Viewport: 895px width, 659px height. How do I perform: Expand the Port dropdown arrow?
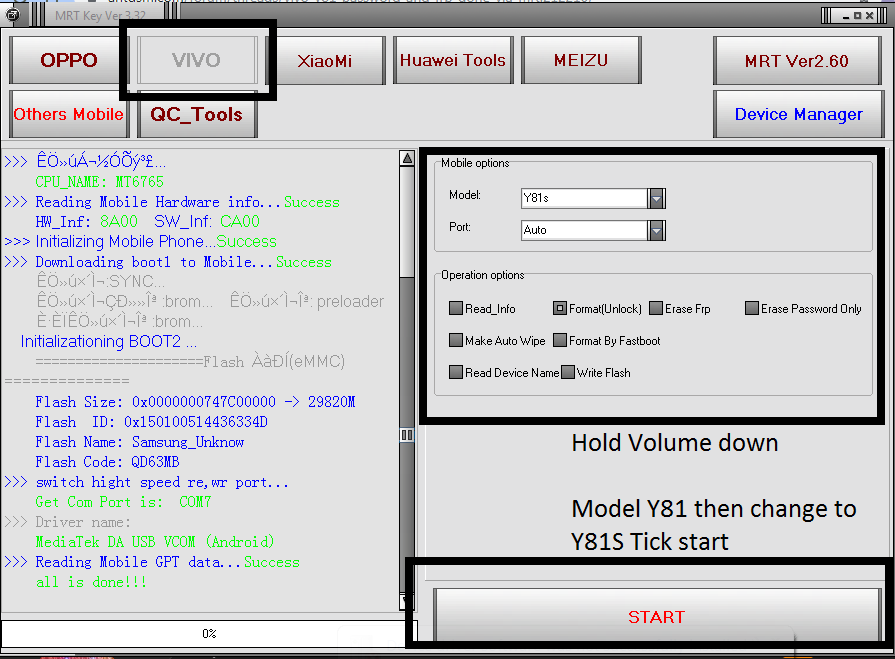click(x=656, y=231)
